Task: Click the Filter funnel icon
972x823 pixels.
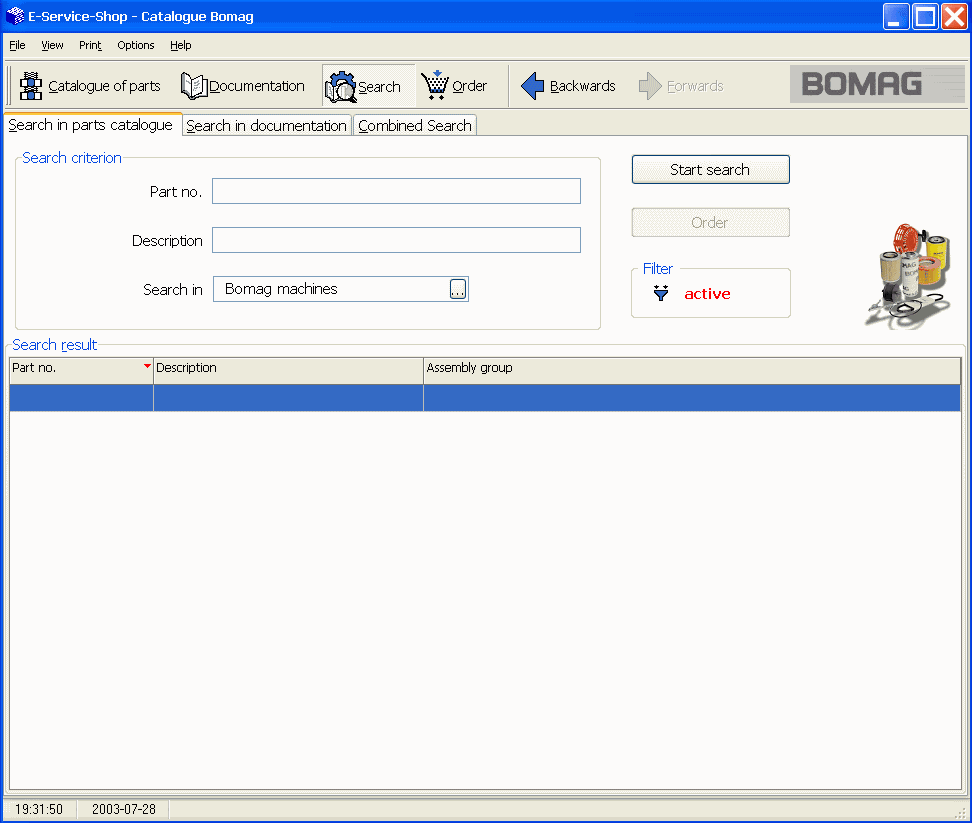Action: (661, 293)
